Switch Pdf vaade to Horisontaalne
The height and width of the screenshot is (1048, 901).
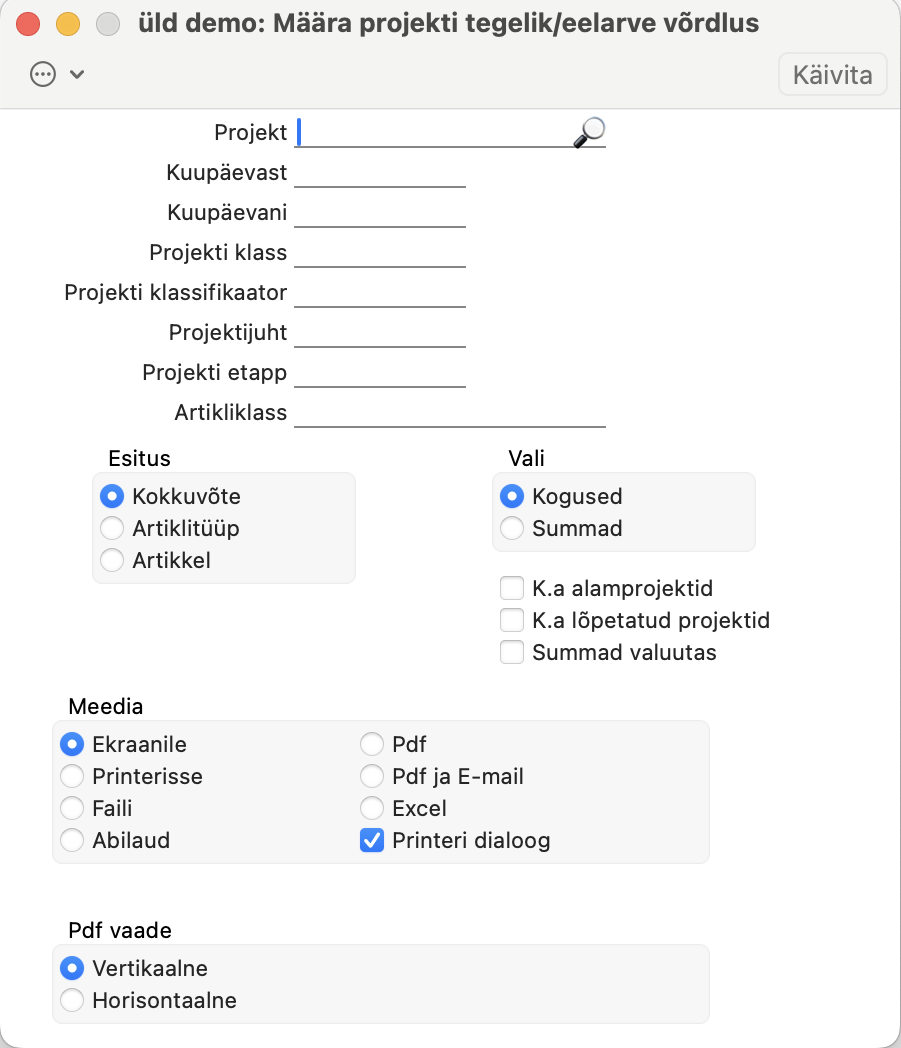coord(72,1000)
